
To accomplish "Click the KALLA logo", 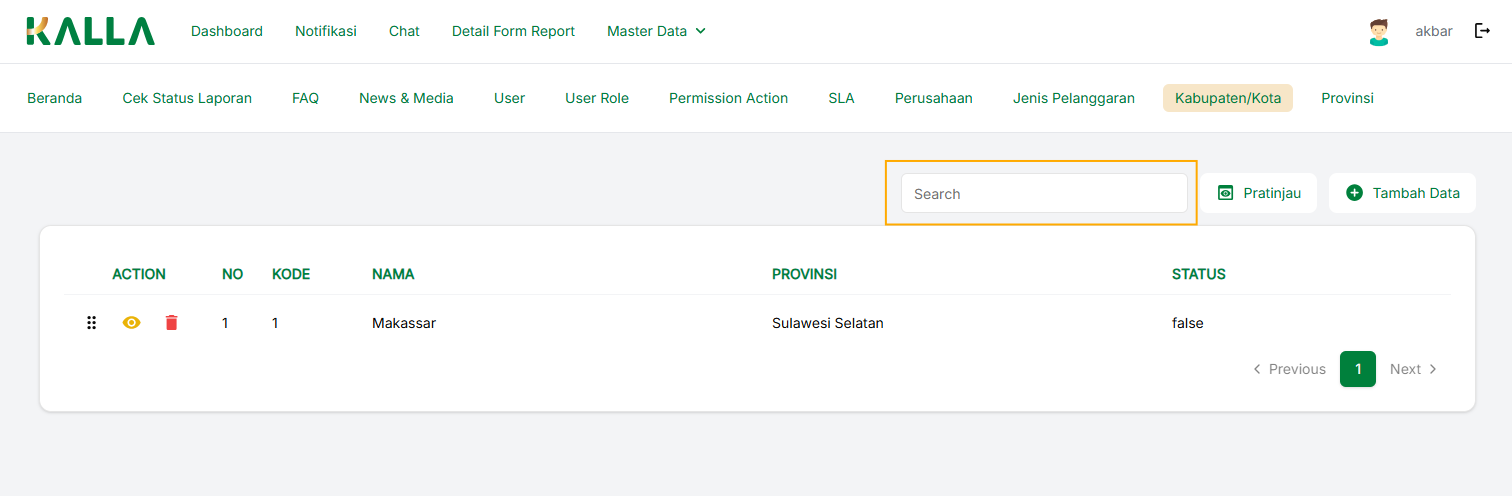I will (90, 31).
